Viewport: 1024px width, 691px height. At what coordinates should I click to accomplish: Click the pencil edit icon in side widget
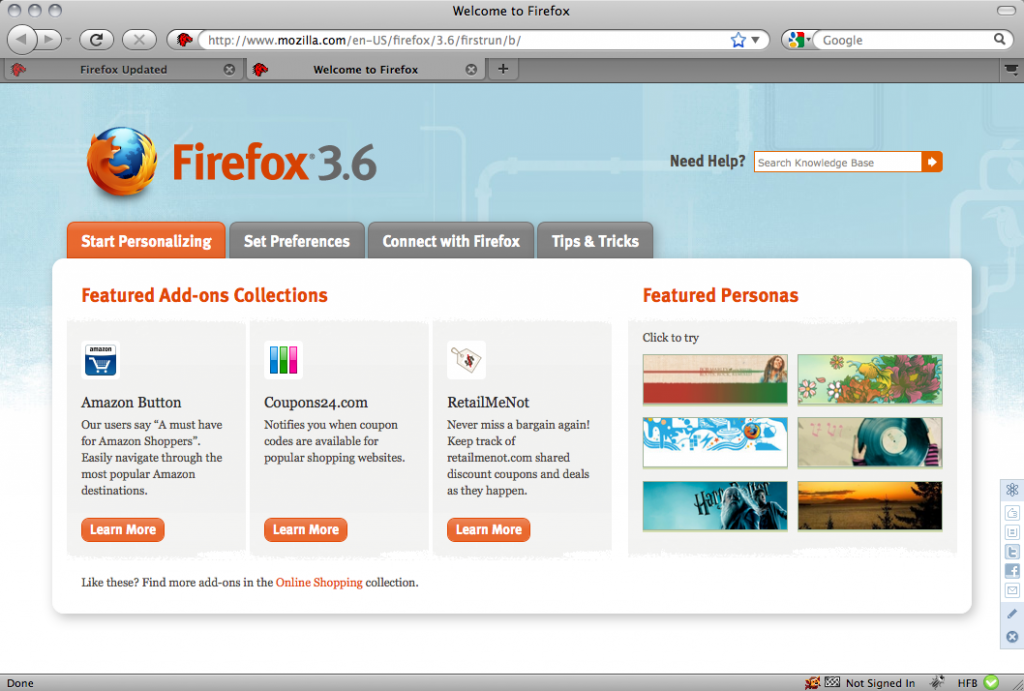[1012, 613]
